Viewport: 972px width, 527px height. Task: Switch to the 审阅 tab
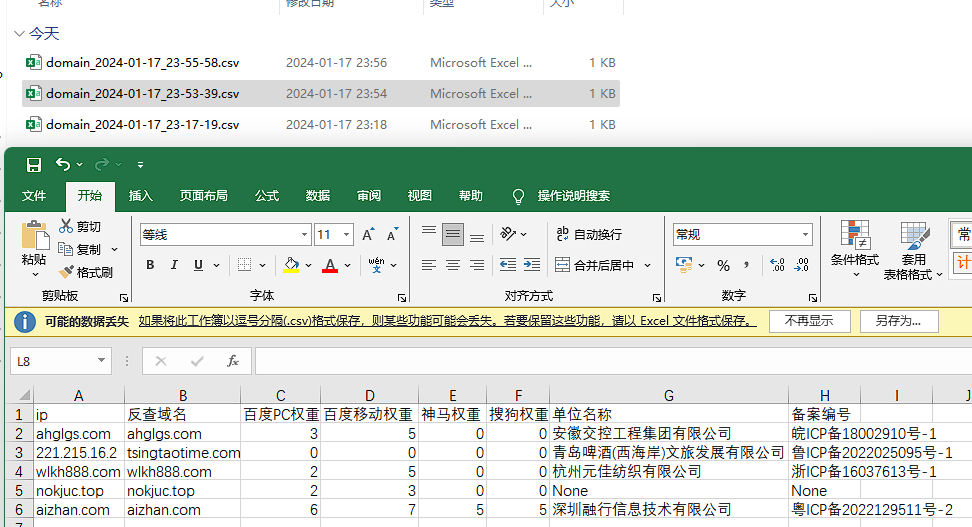coord(369,196)
